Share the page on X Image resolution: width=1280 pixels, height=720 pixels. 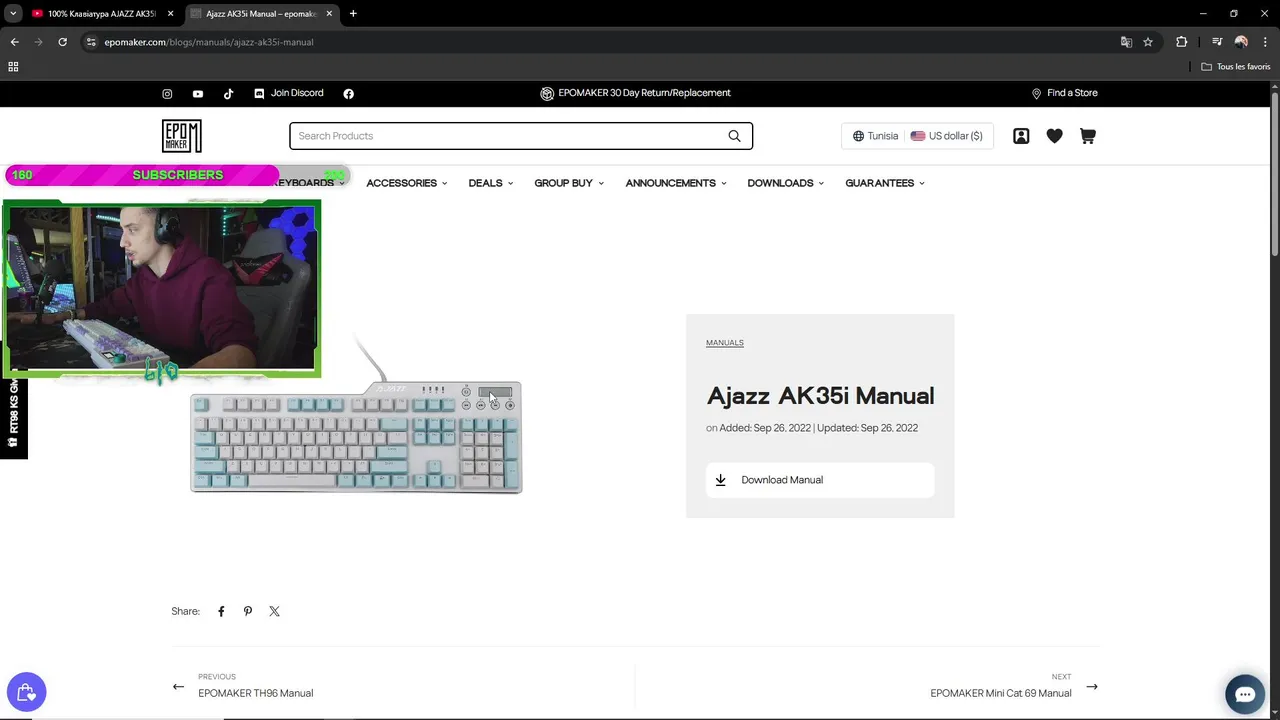(x=274, y=611)
